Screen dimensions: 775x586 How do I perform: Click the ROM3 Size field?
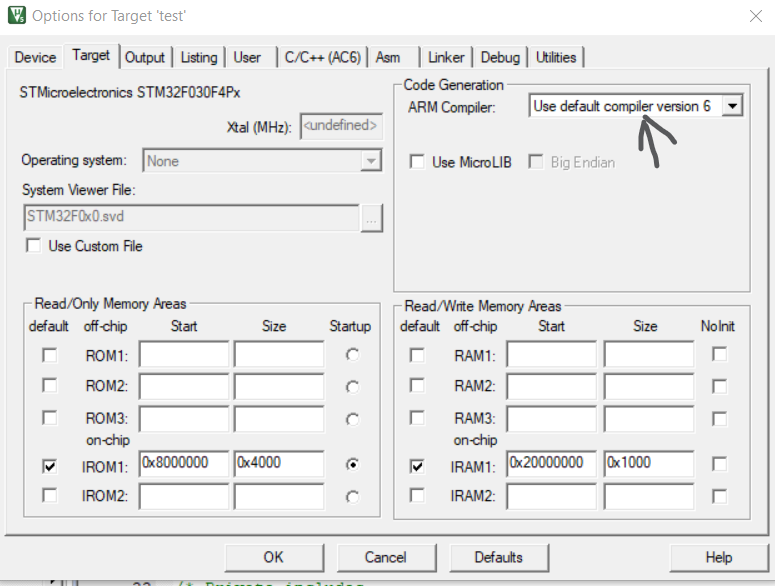[x=279, y=419]
